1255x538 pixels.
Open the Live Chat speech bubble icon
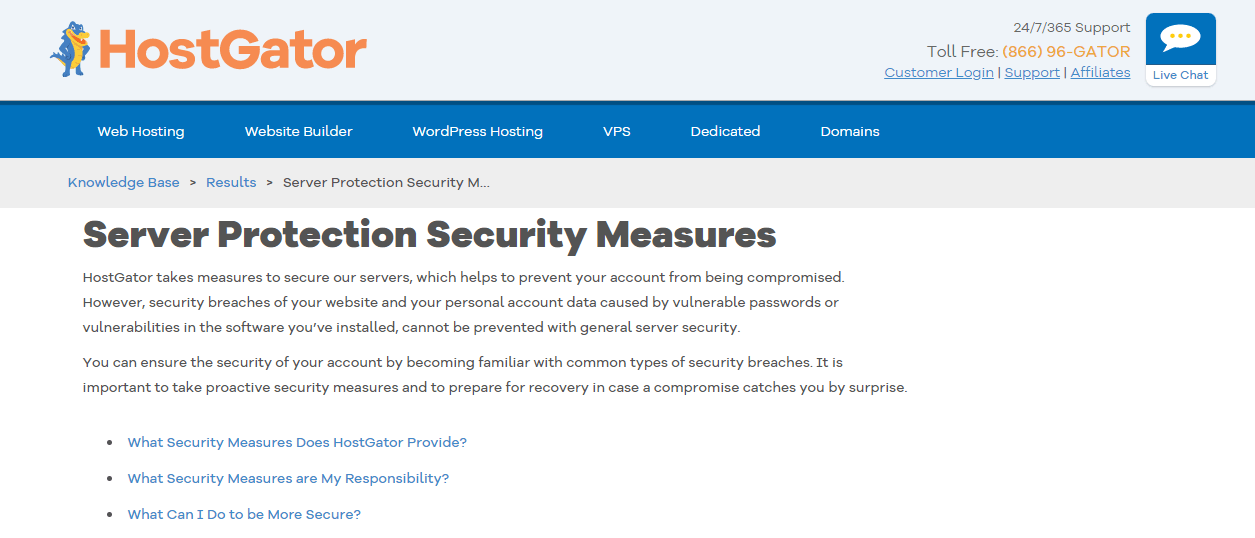1180,39
